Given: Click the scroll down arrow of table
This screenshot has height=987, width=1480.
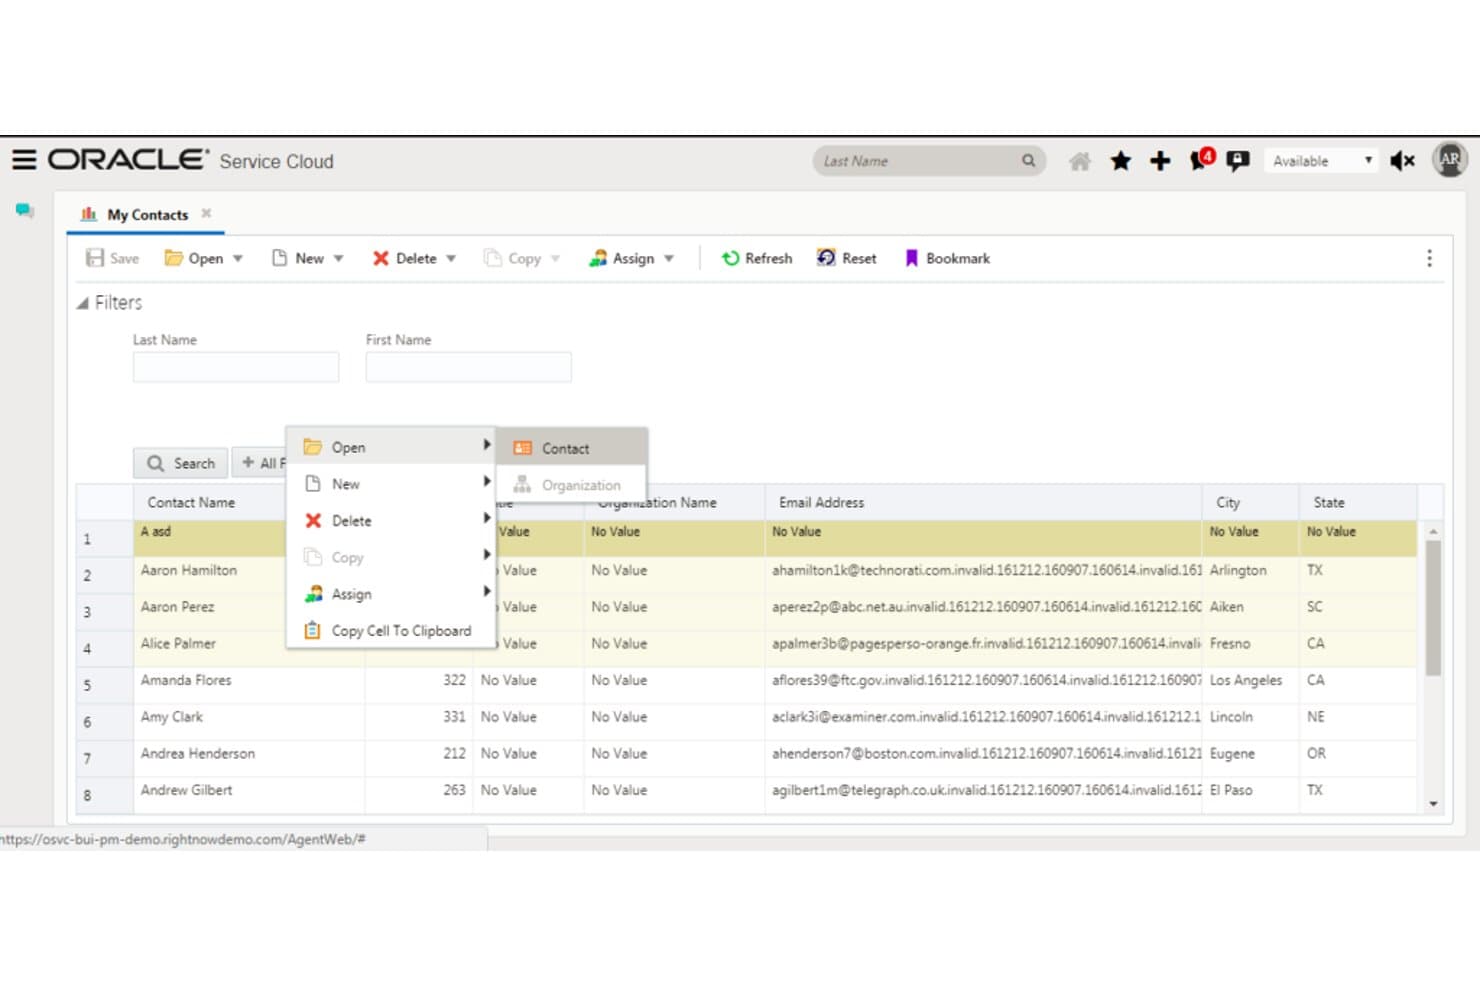Looking at the screenshot, I should coord(1433,803).
